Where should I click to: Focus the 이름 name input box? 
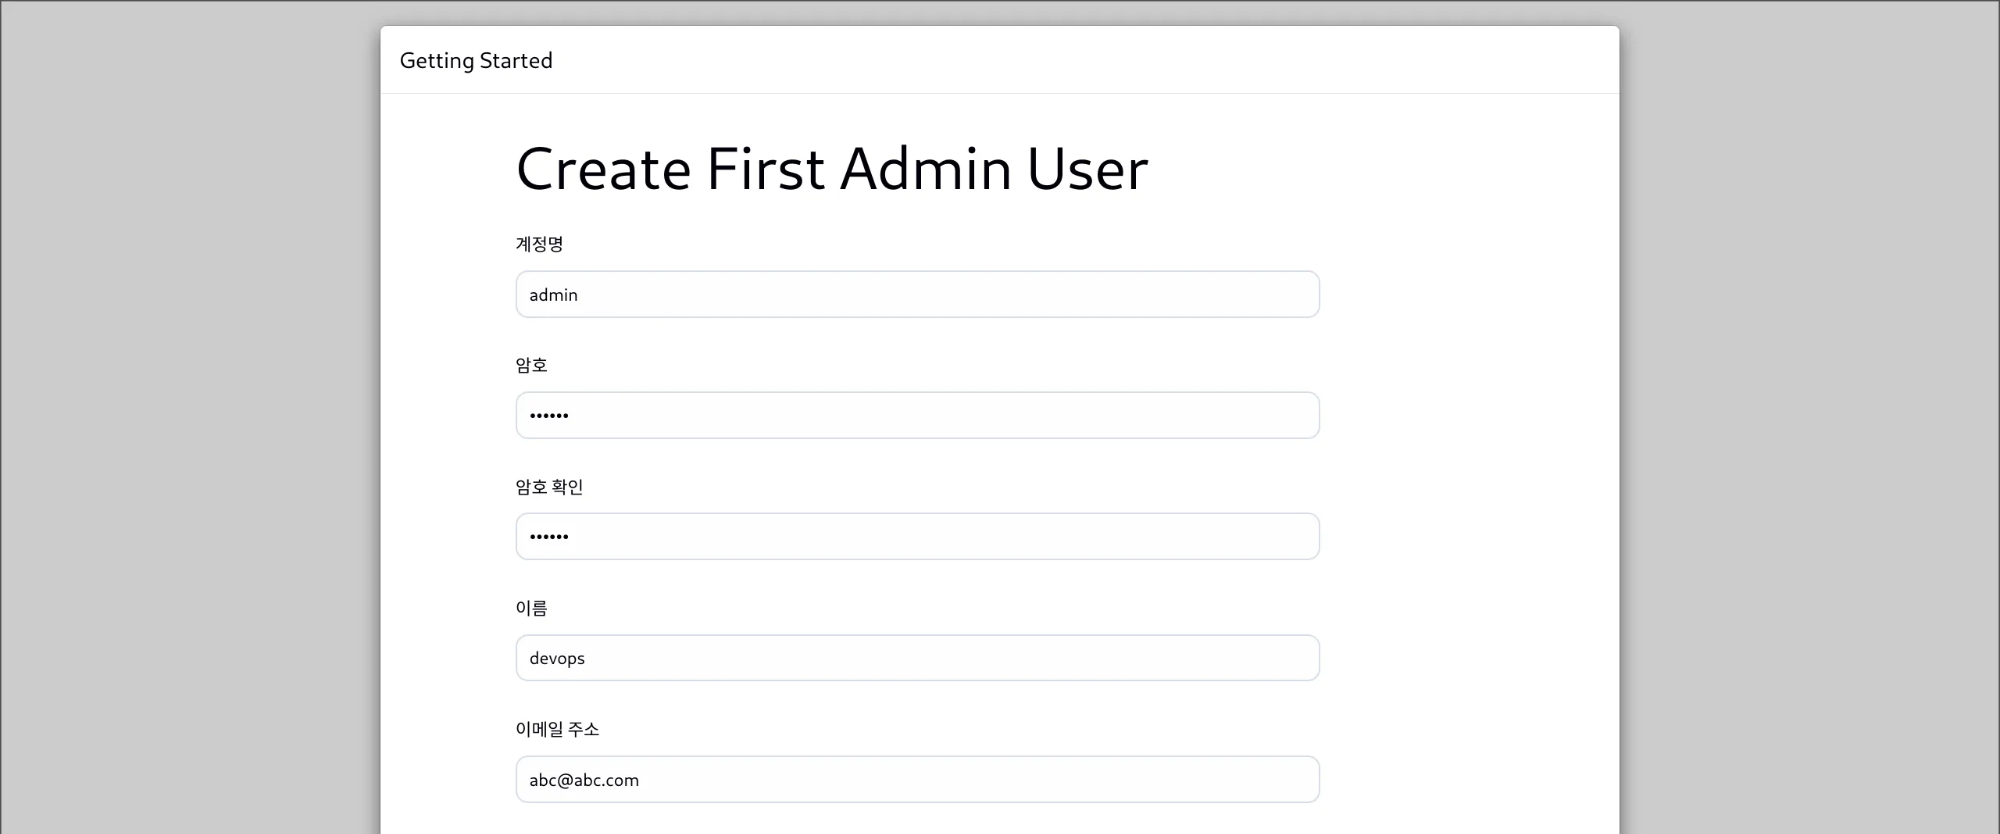917,658
